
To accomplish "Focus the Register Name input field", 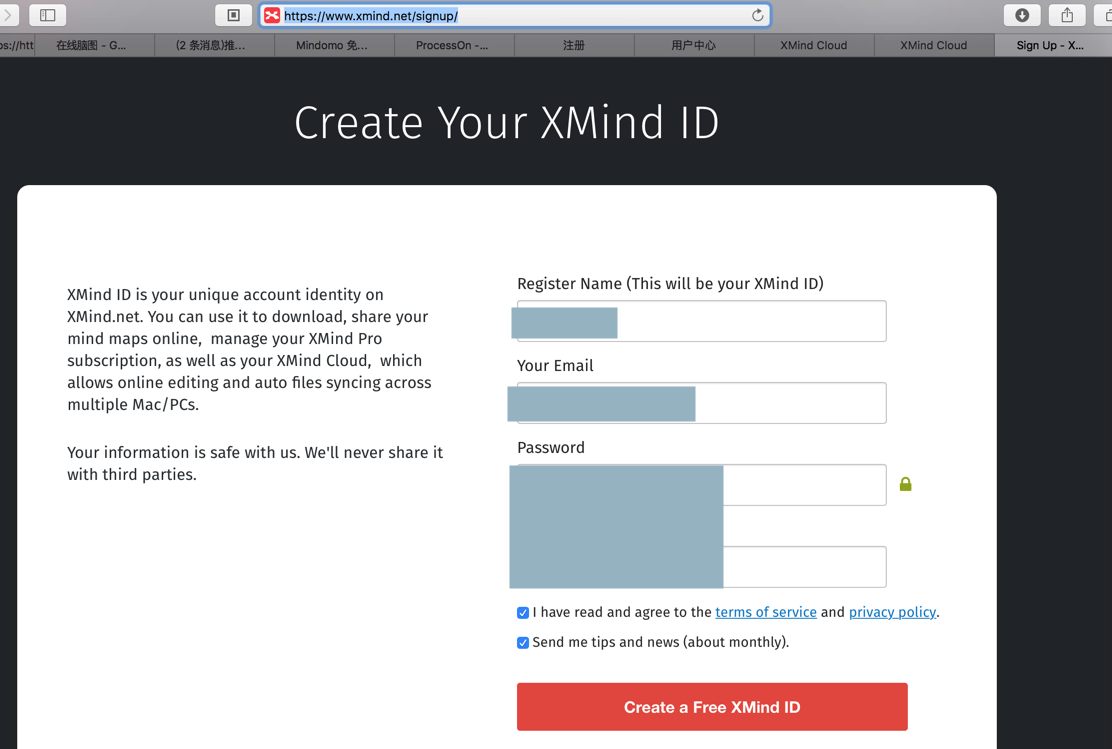I will 701,321.
